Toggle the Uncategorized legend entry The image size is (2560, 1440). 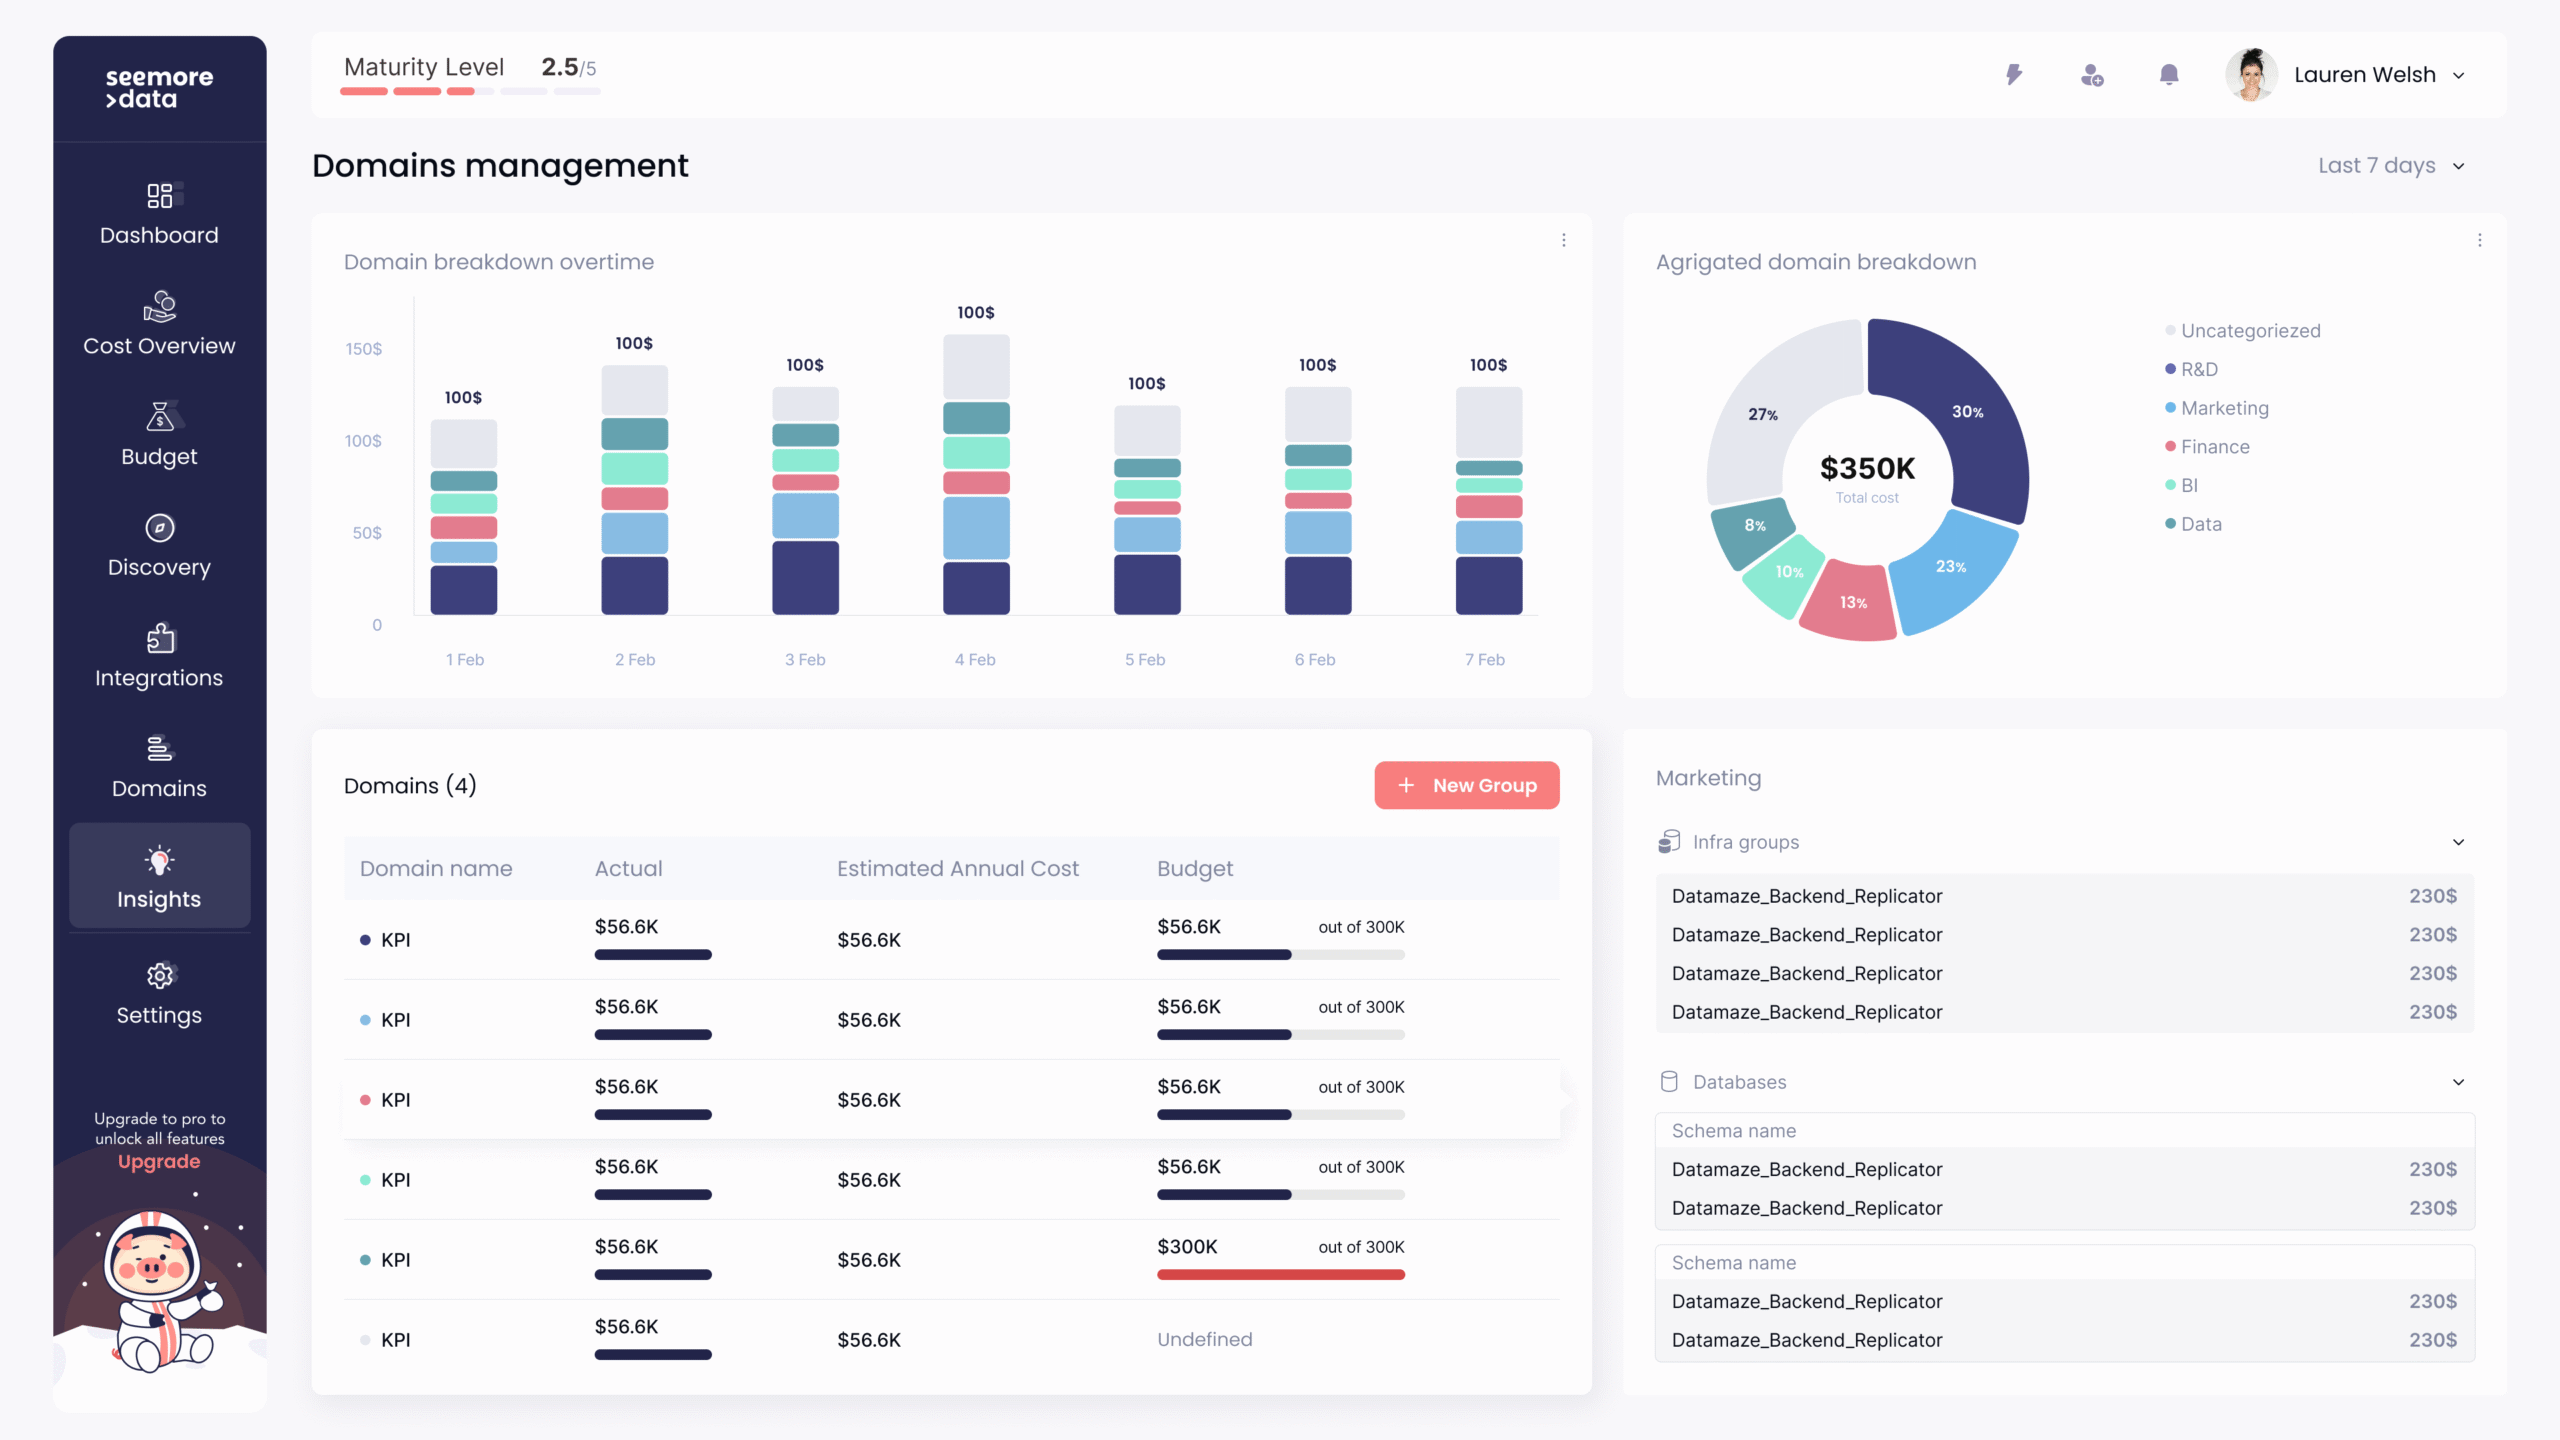2249,331
